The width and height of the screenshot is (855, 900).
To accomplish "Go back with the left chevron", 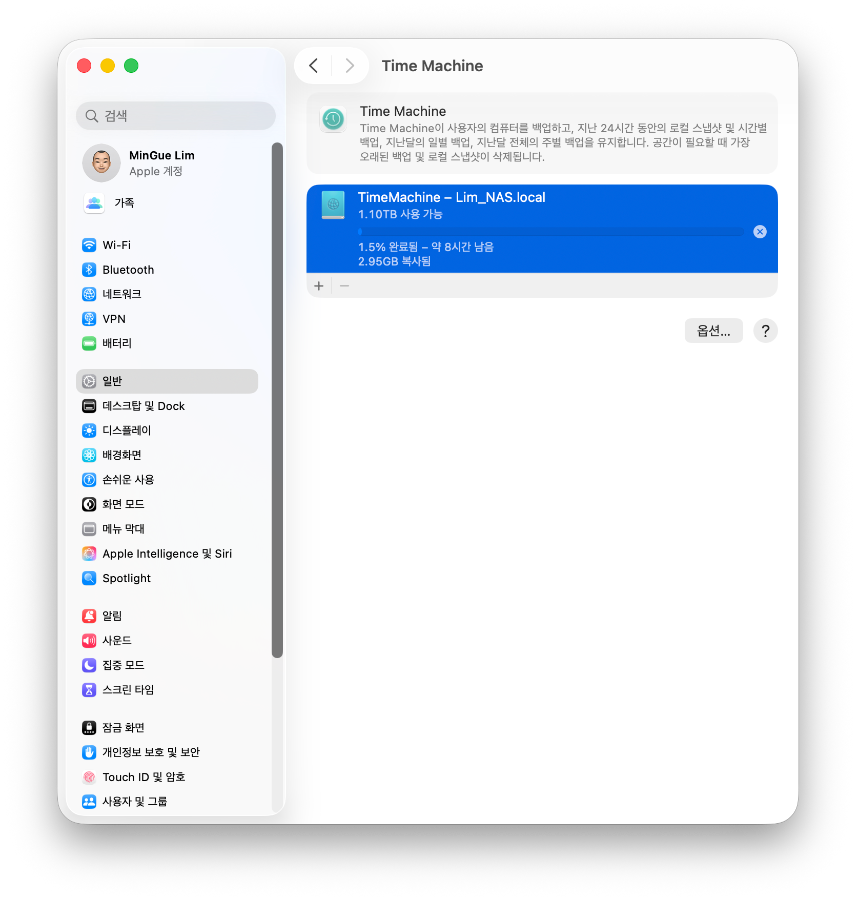I will point(313,66).
